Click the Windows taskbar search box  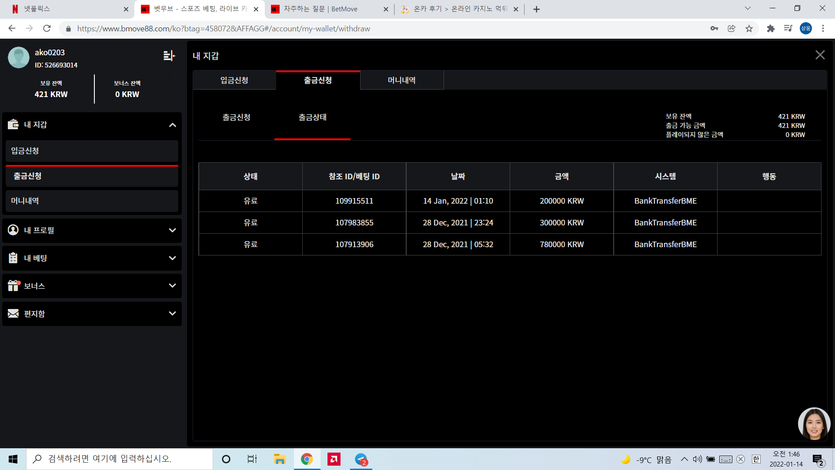point(120,459)
